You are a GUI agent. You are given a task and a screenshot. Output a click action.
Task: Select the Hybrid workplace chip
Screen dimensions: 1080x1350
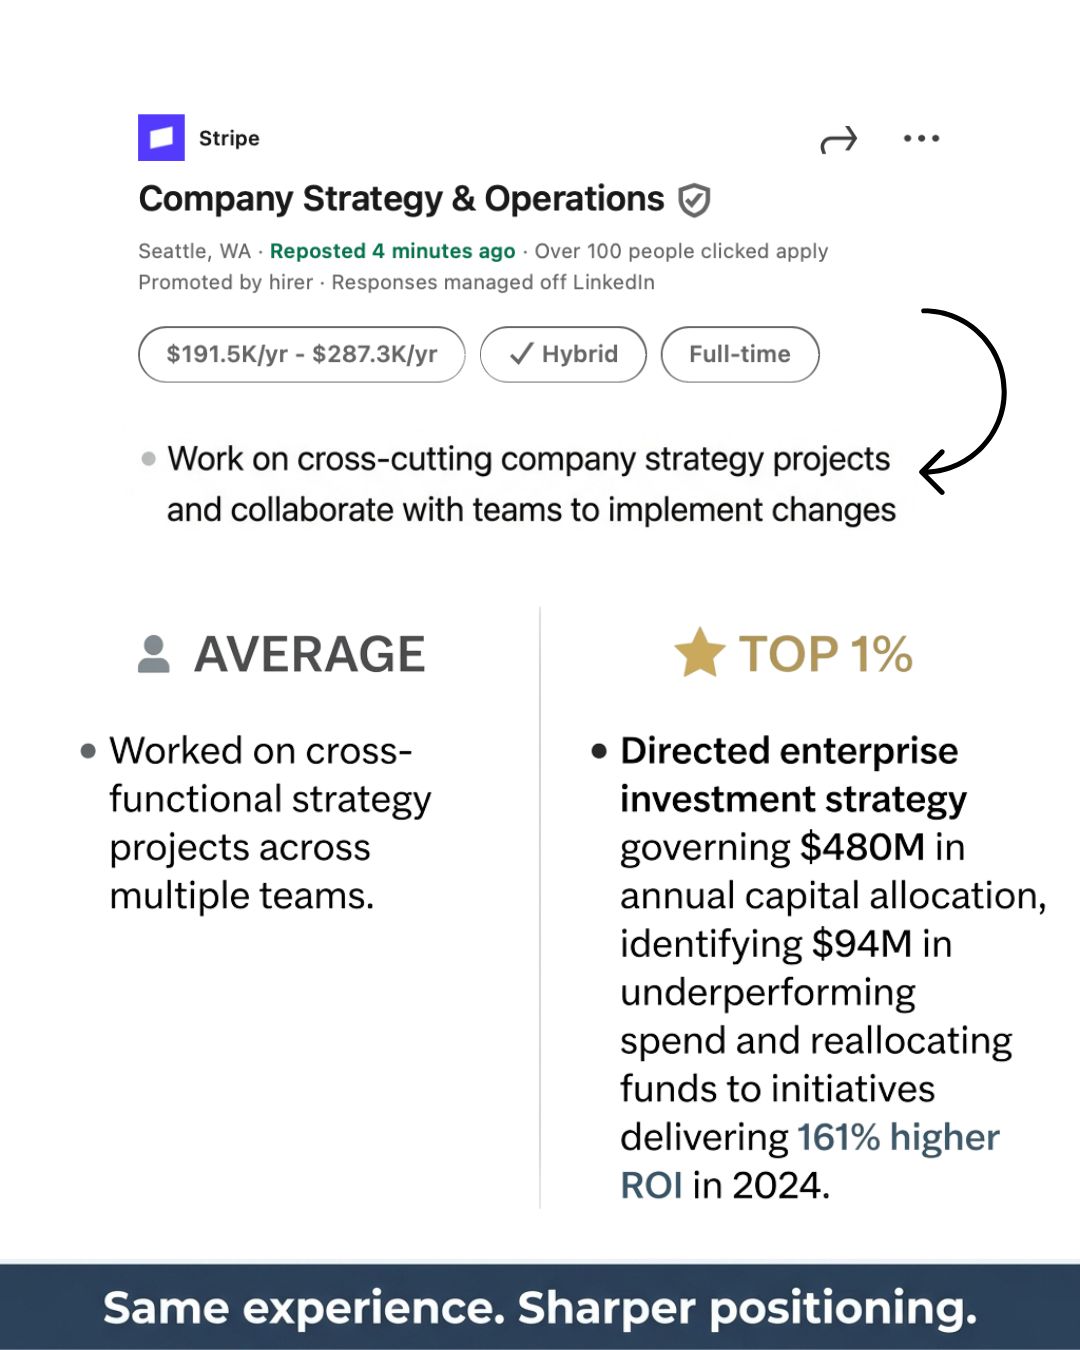(x=563, y=354)
